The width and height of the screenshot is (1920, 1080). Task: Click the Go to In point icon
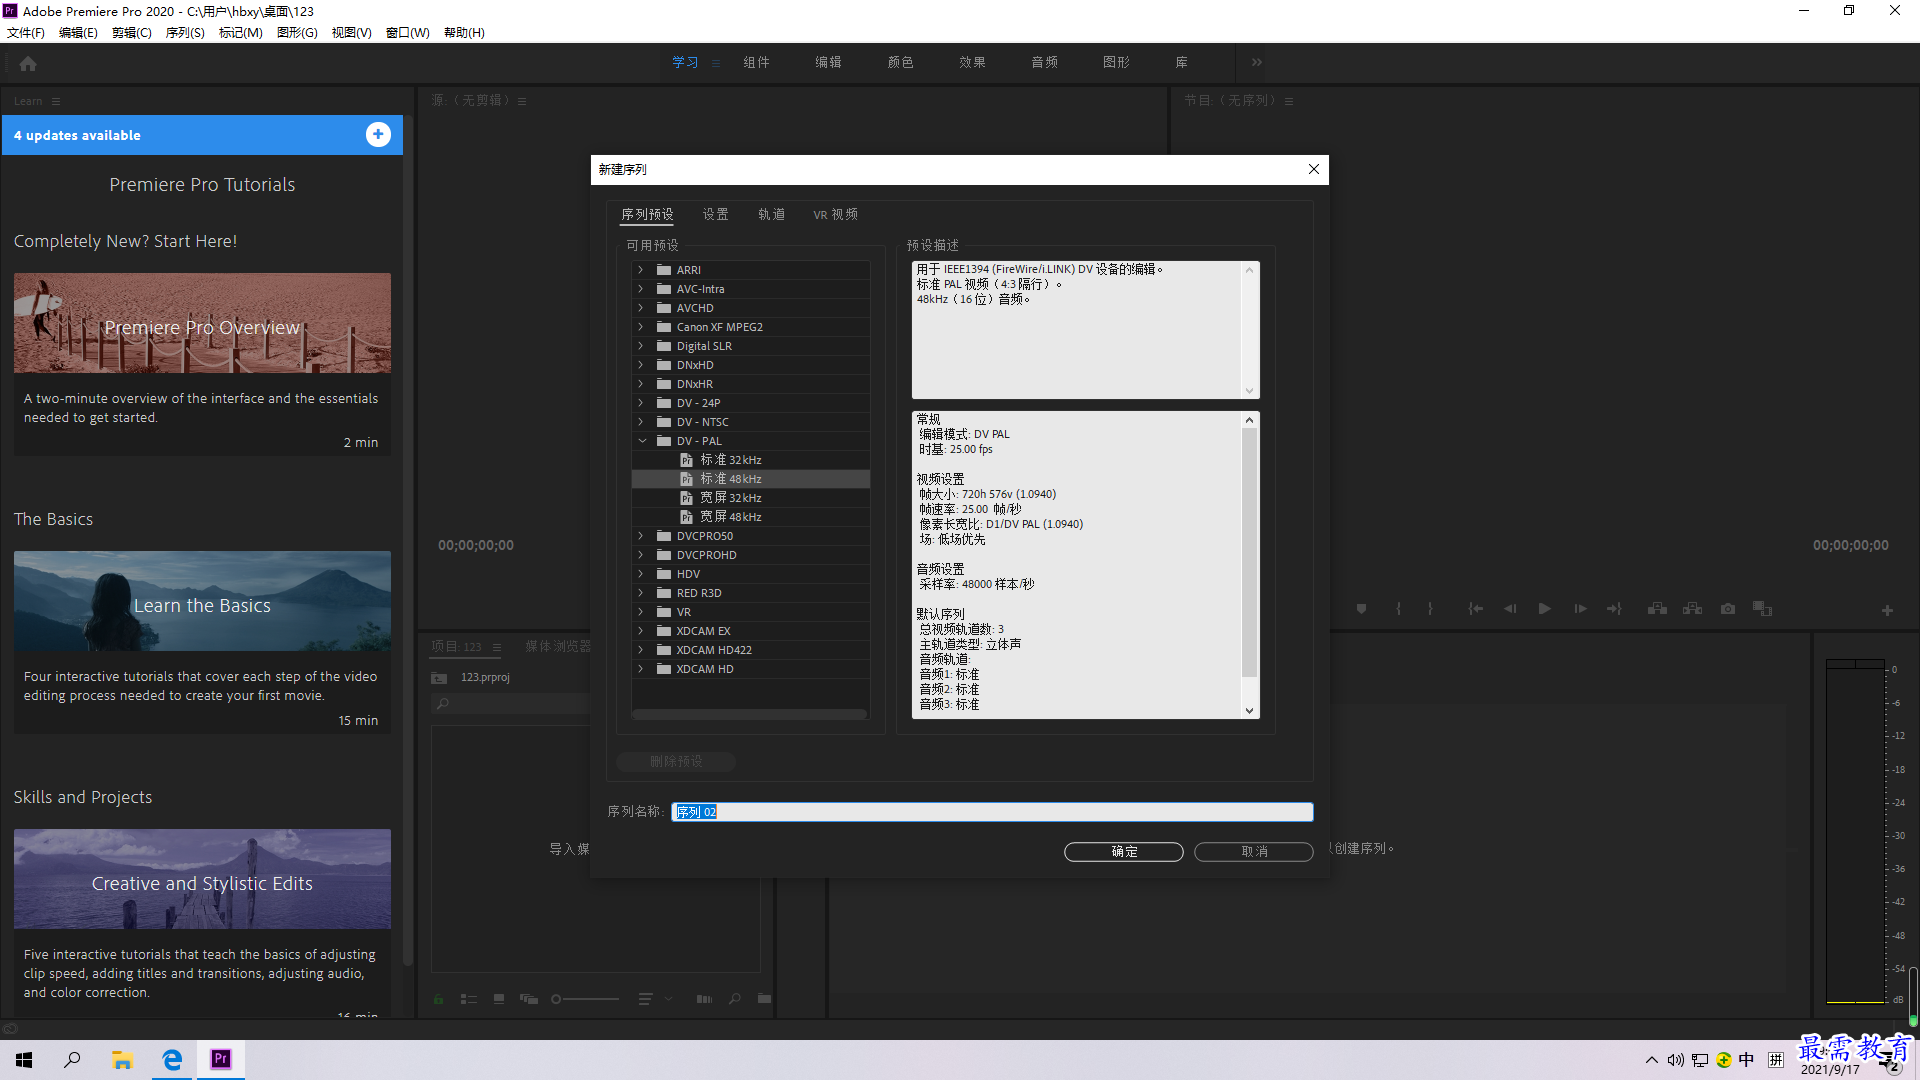tap(1476, 608)
